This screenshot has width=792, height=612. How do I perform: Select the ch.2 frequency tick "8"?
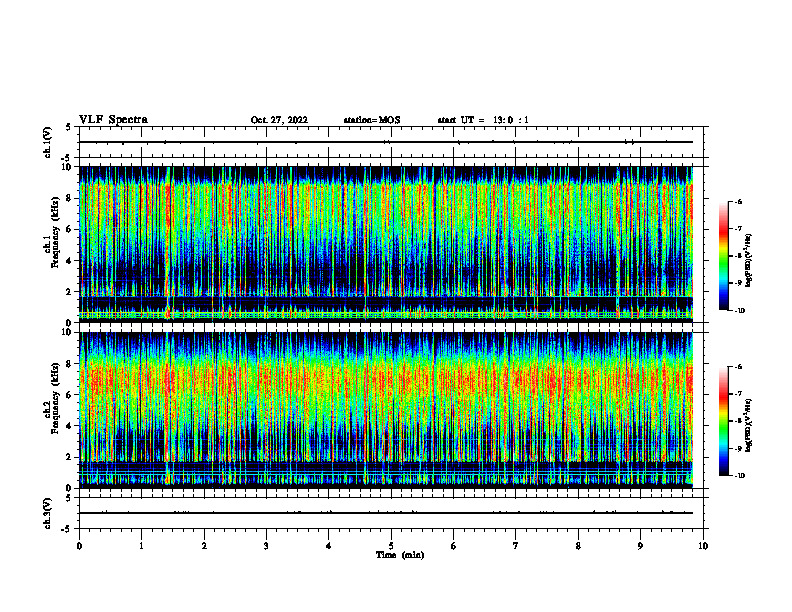(x=69, y=364)
